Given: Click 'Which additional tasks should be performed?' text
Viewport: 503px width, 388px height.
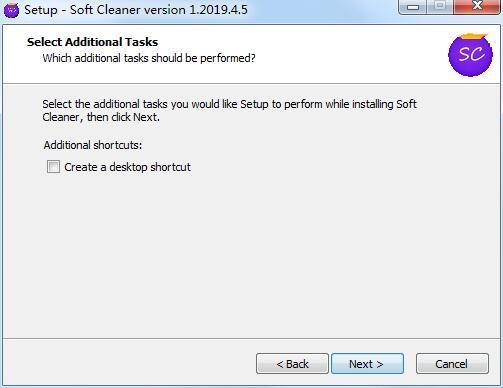Looking at the screenshot, I should pyautogui.click(x=149, y=58).
